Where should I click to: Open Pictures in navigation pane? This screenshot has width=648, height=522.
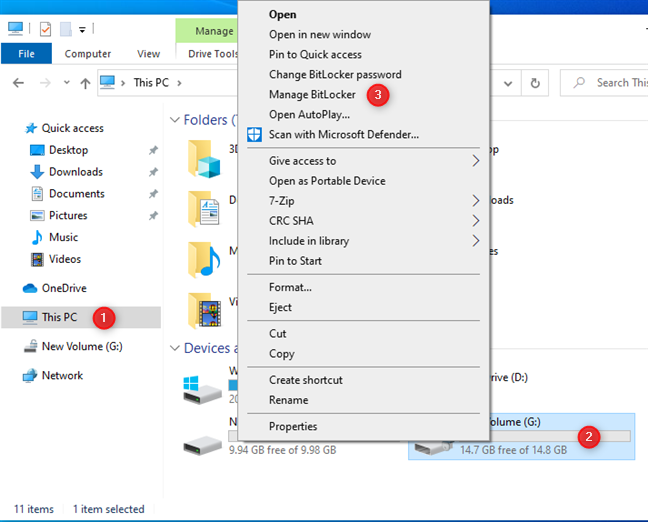pos(68,216)
